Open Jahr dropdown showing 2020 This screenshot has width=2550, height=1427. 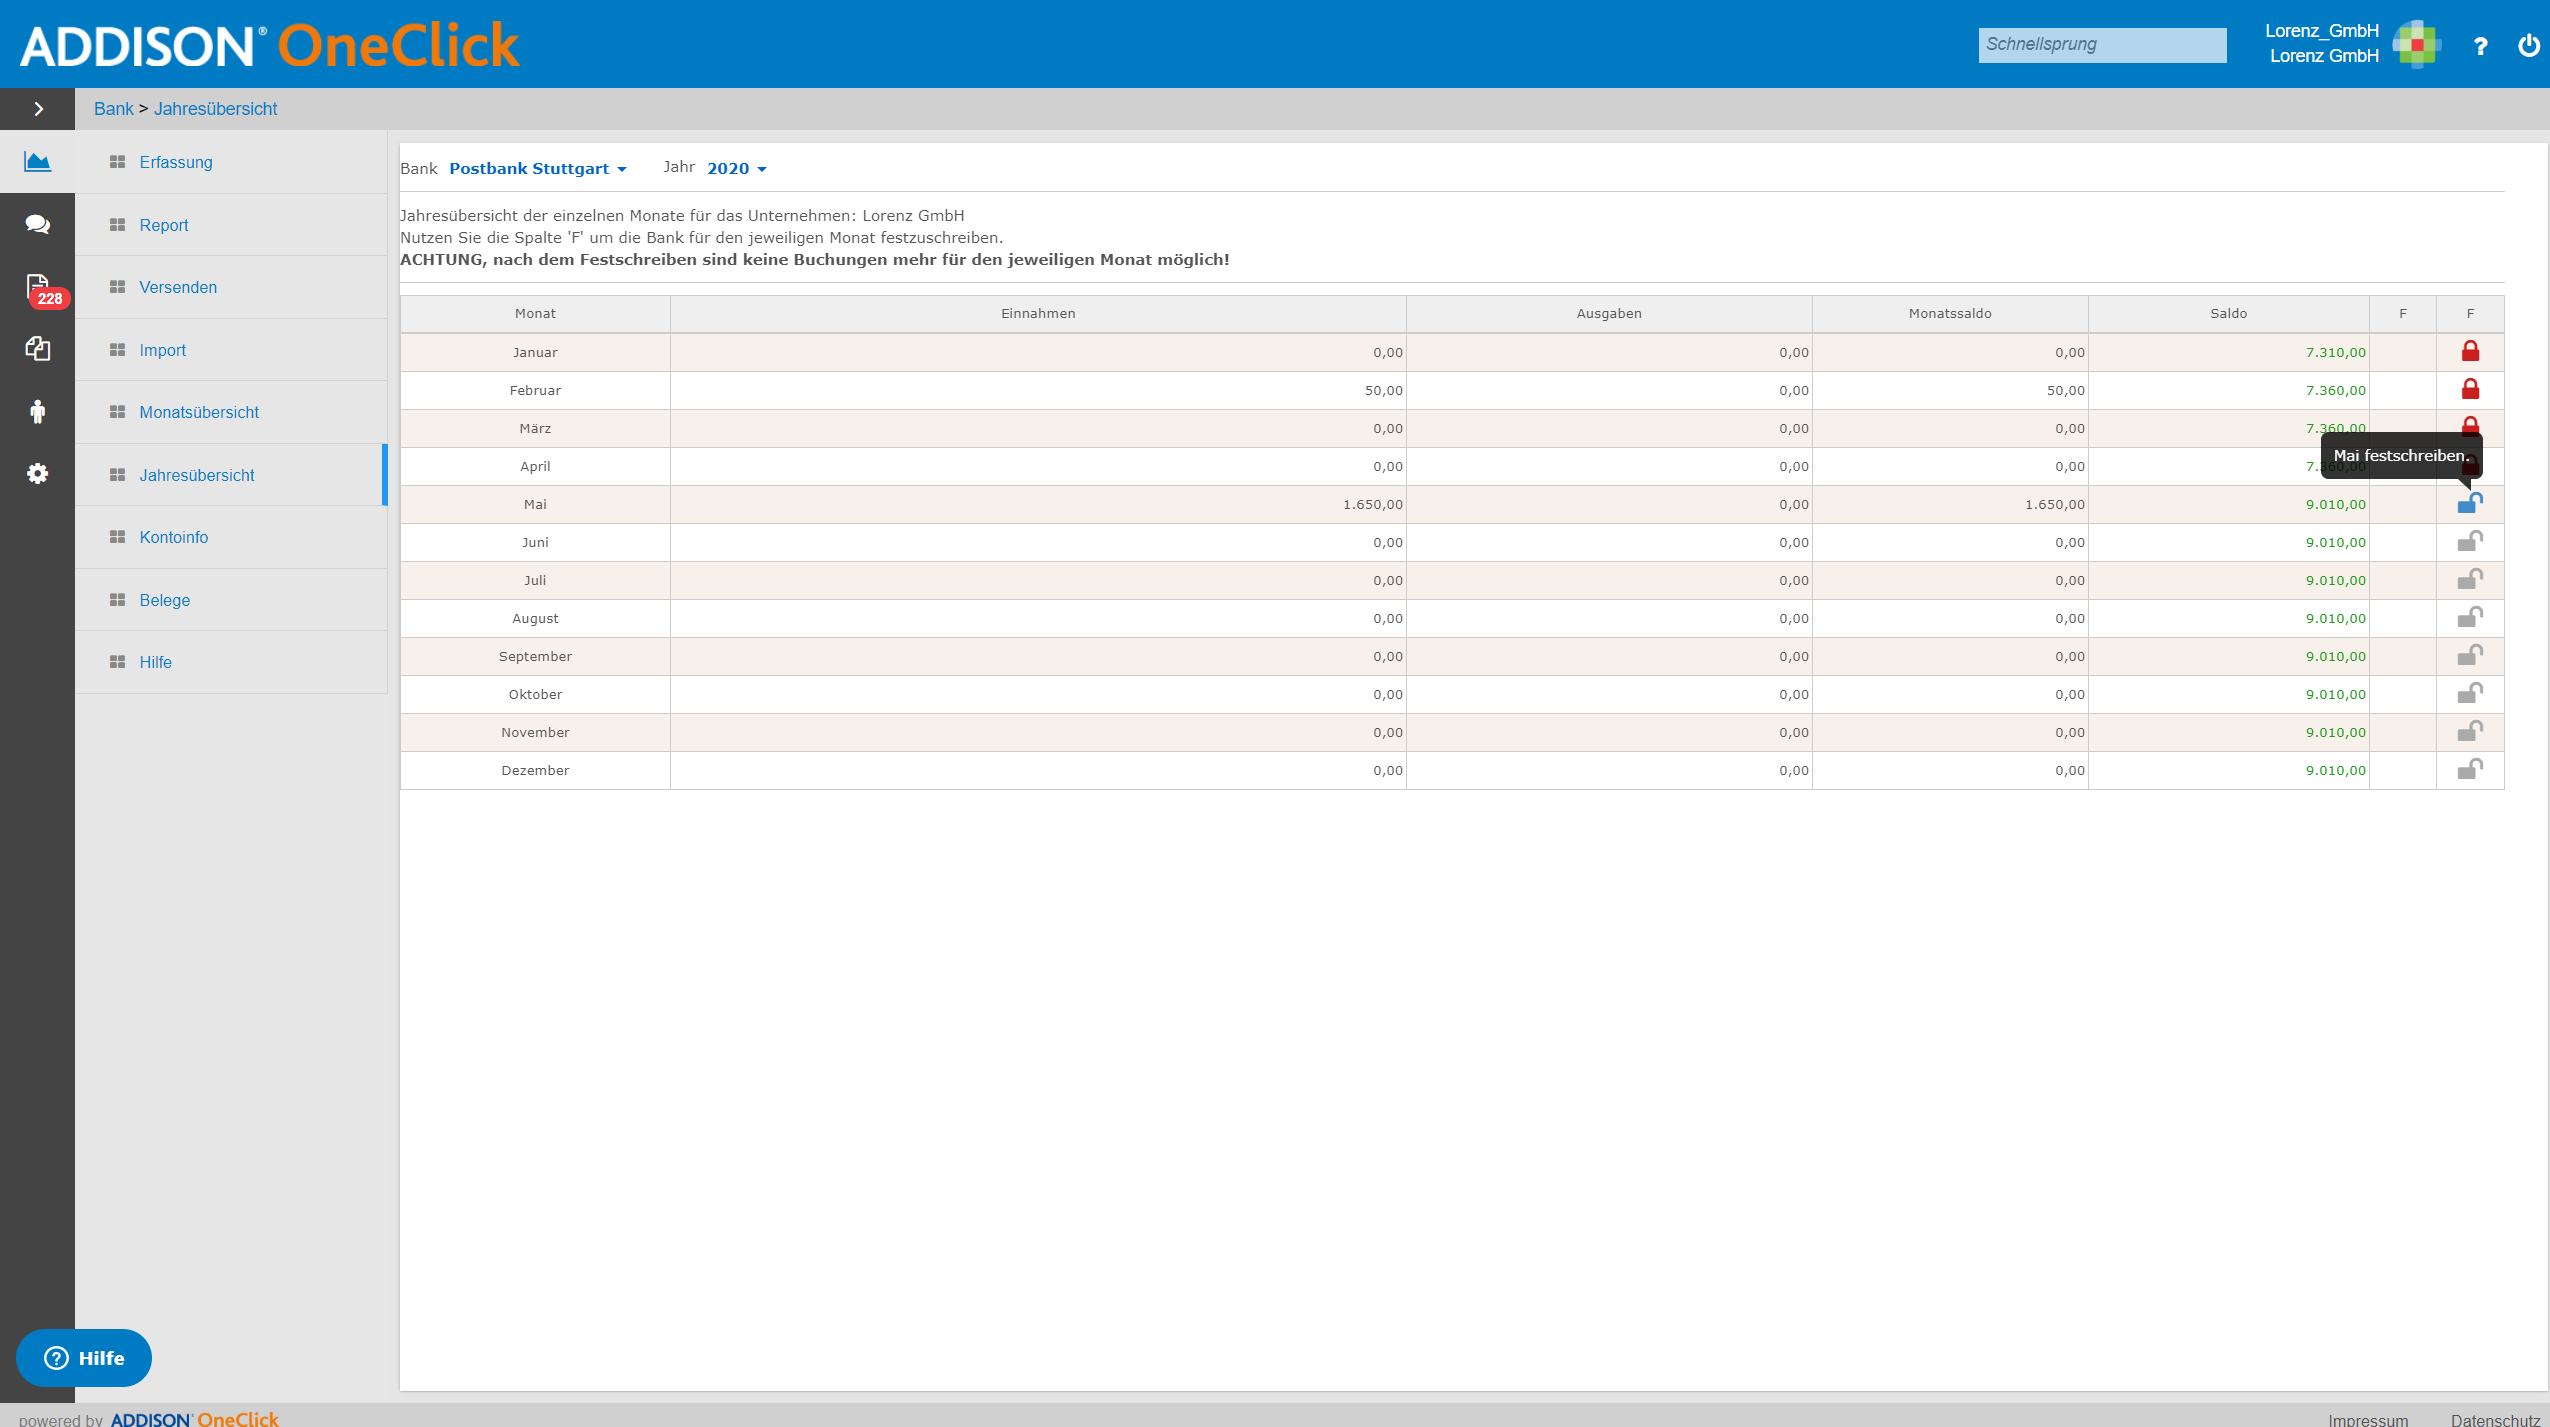coord(736,168)
